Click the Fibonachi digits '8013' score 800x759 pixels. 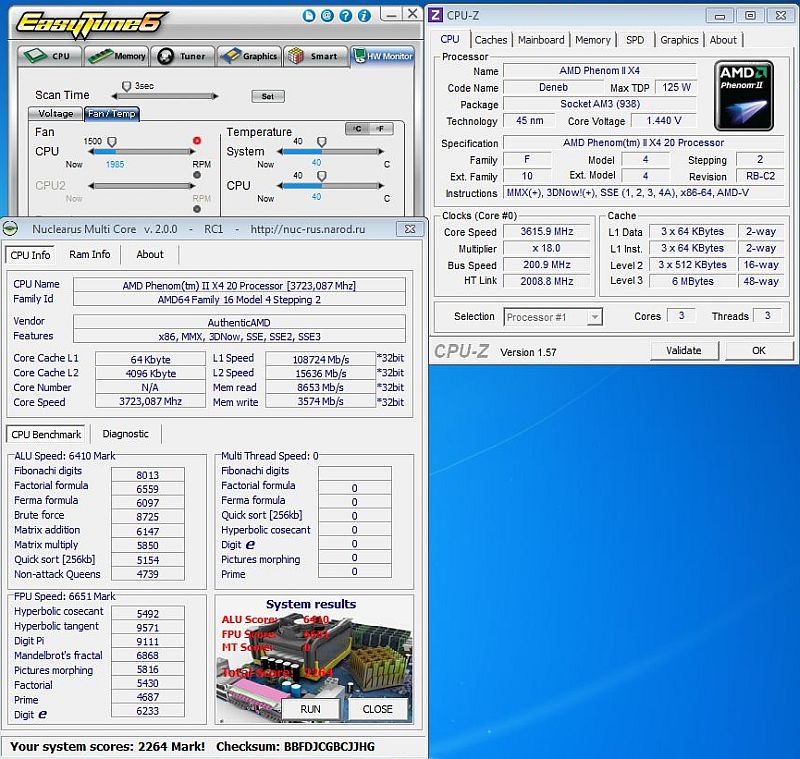(147, 475)
